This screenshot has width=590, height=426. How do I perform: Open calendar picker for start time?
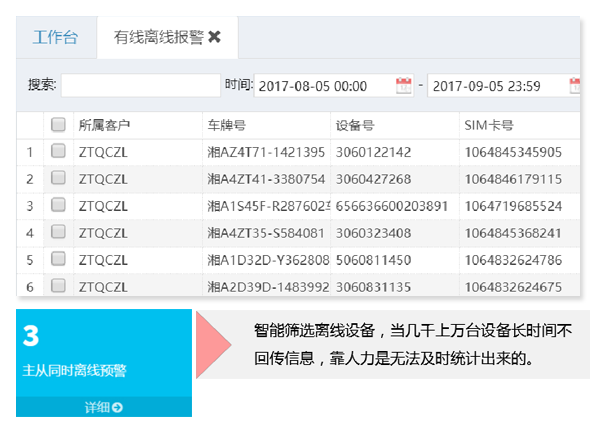click(403, 85)
